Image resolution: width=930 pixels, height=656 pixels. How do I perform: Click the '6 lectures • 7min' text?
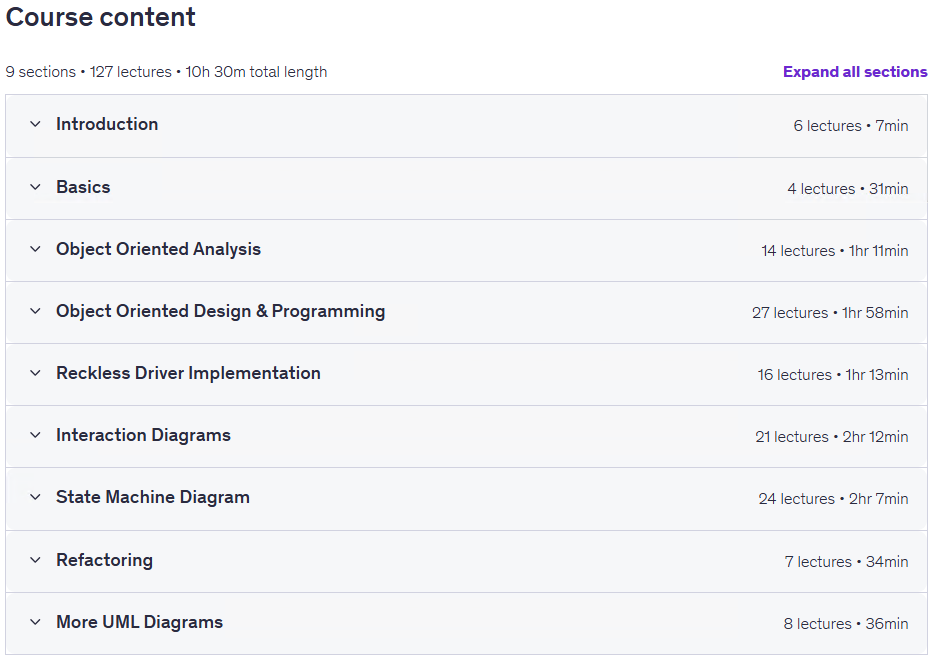(x=851, y=126)
